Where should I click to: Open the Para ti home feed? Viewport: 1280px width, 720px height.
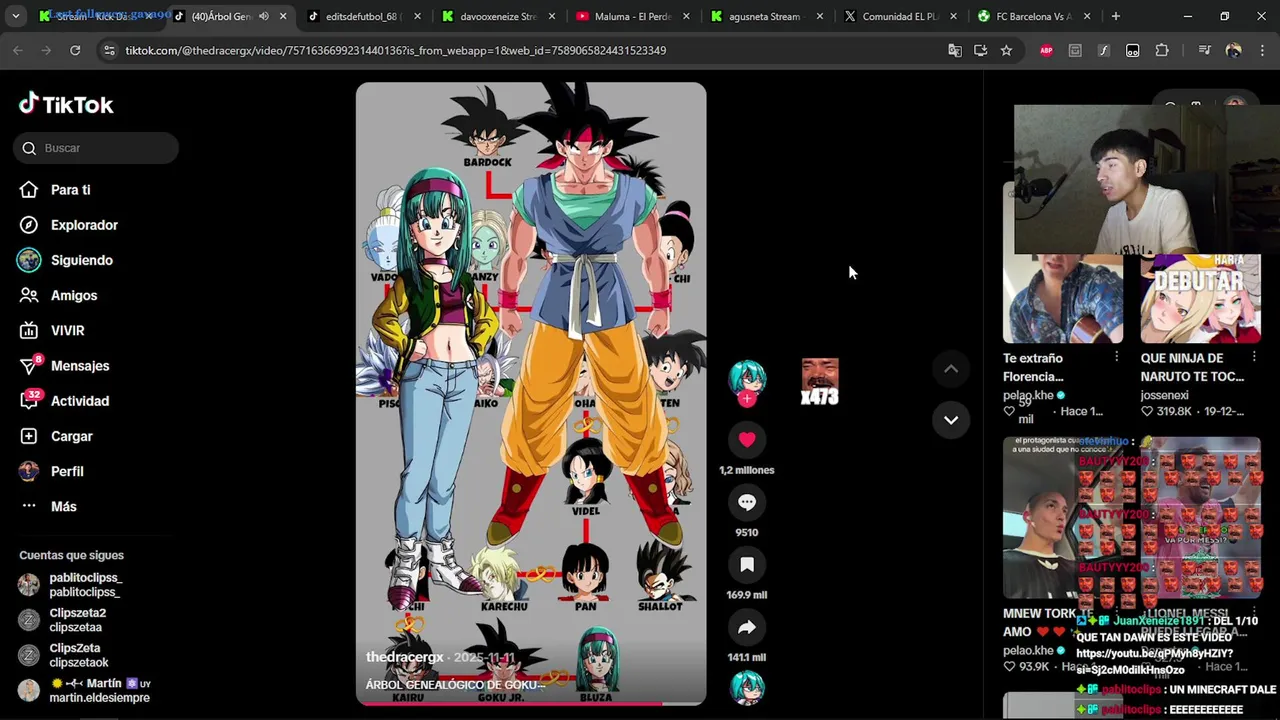tap(70, 190)
